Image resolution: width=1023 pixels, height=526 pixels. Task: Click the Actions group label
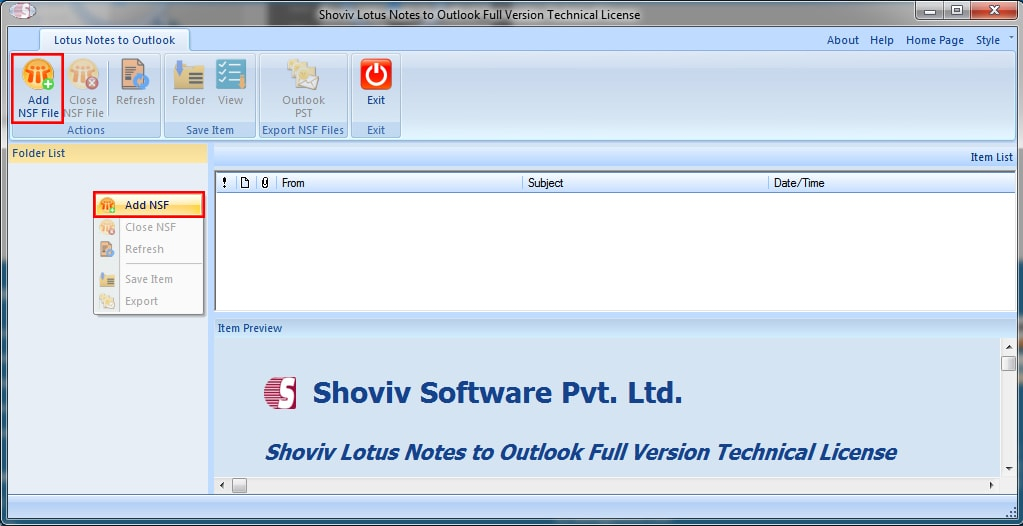pos(85,130)
